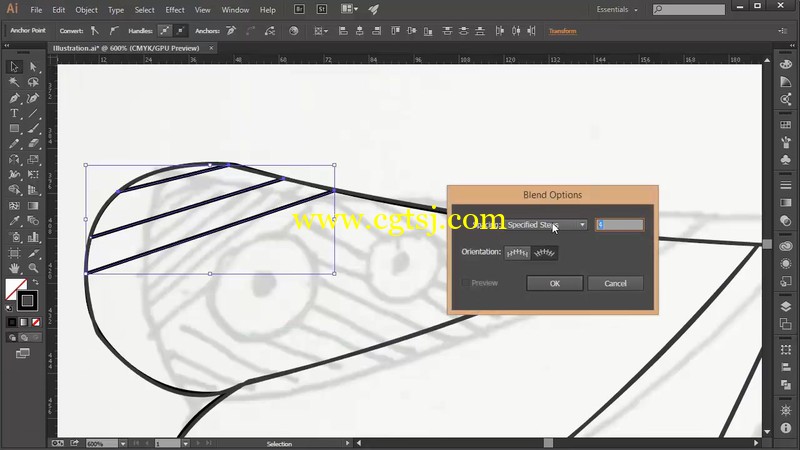The image size is (800, 450).
Task: Open the Align To options dropdown
Action: (321, 31)
